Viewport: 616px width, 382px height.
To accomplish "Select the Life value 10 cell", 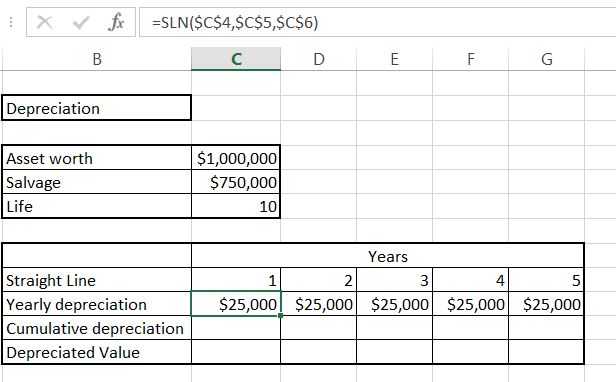I will click(236, 206).
